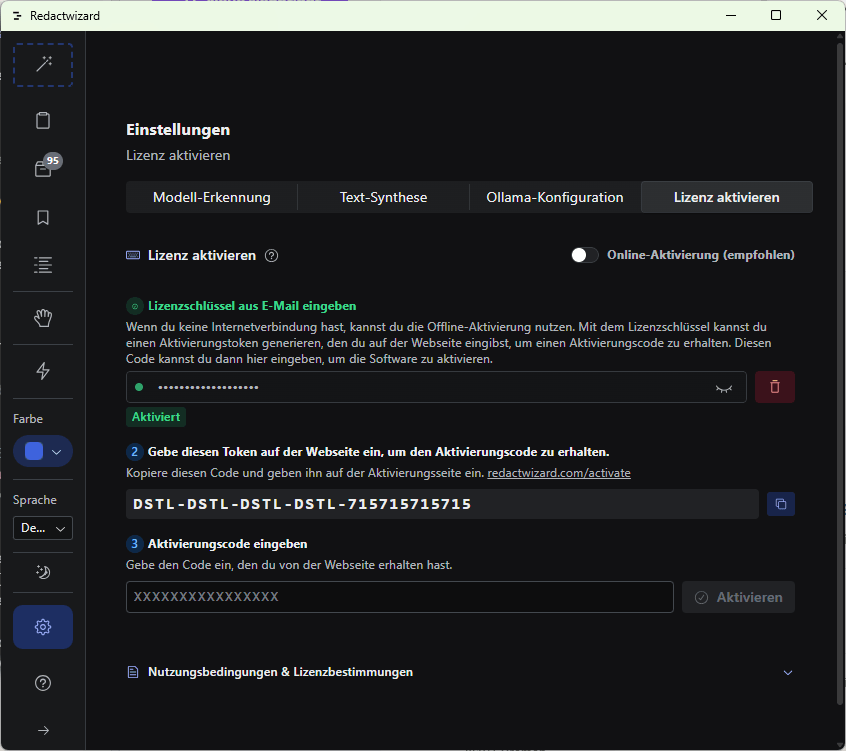This screenshot has width=846, height=751.
Task: Switch to Text-Synthese tab
Action: click(x=384, y=197)
